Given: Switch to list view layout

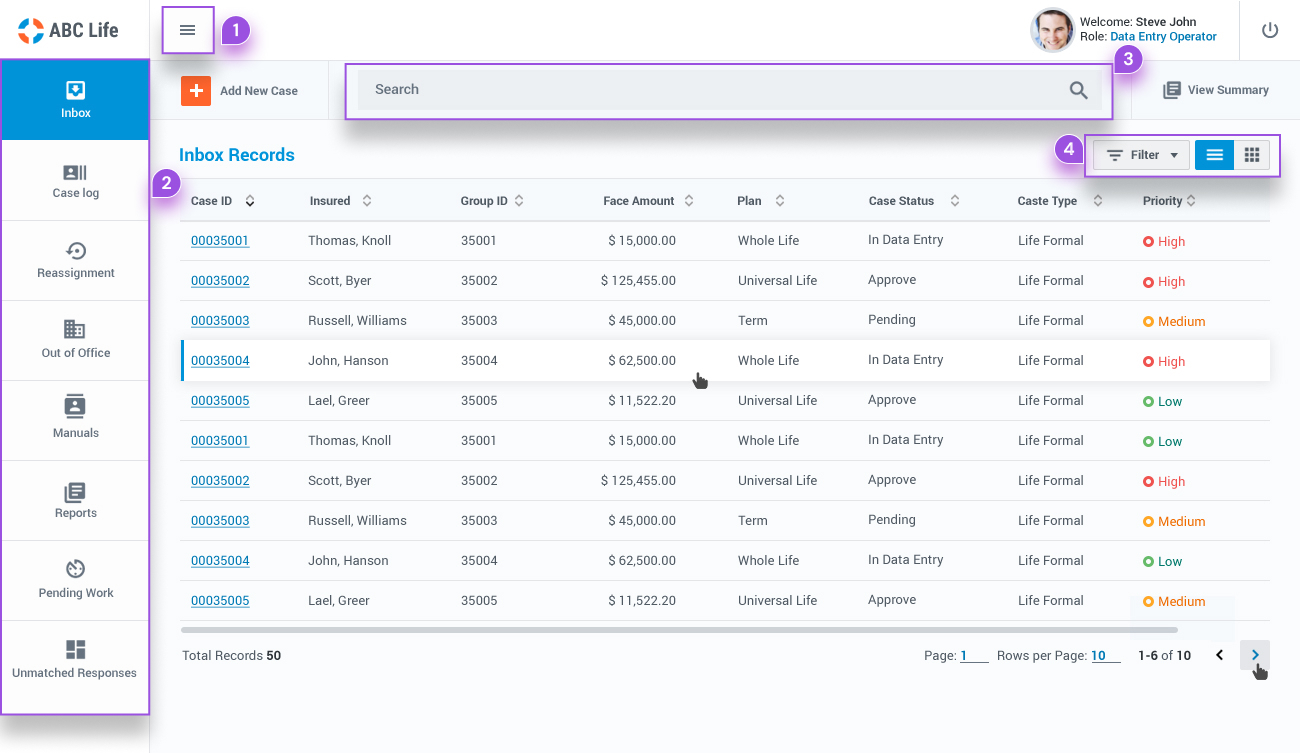Looking at the screenshot, I should 1214,155.
